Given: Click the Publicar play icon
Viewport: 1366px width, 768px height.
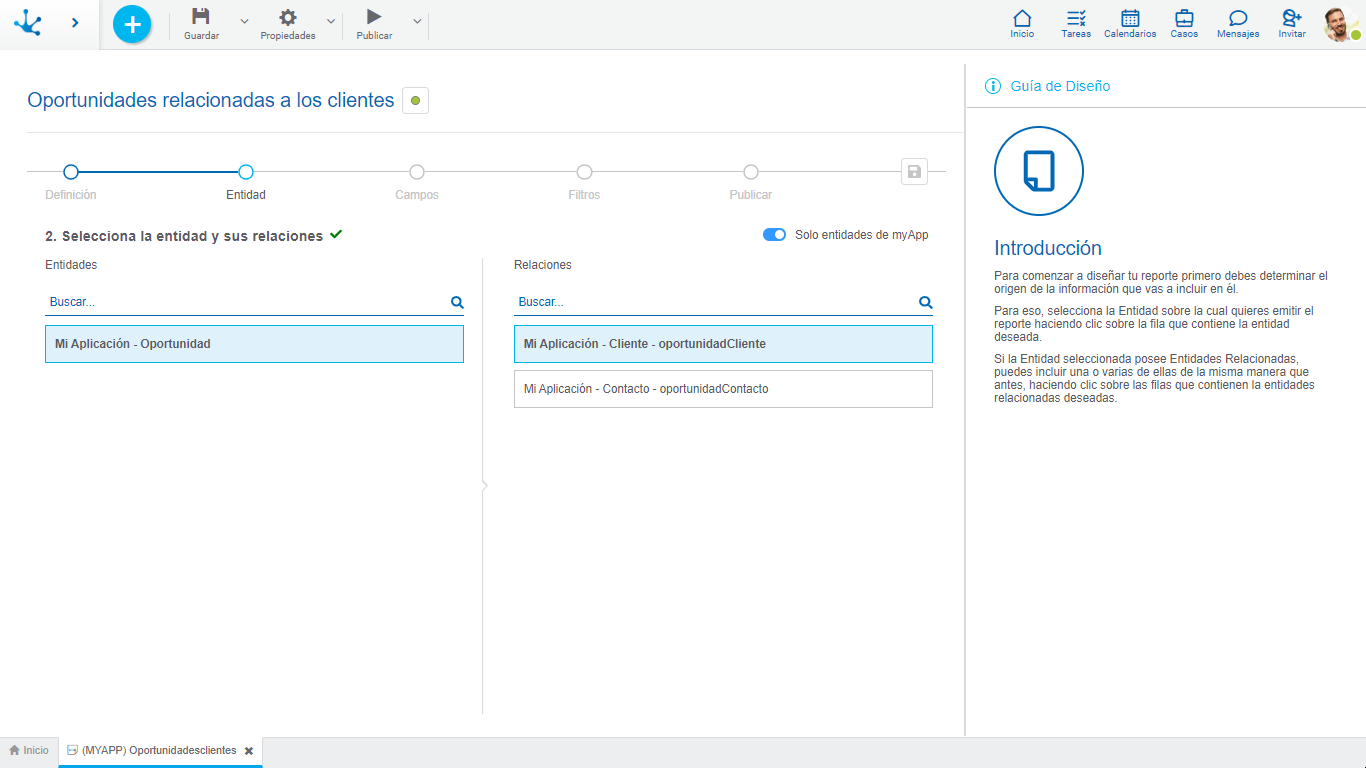Looking at the screenshot, I should point(374,17).
